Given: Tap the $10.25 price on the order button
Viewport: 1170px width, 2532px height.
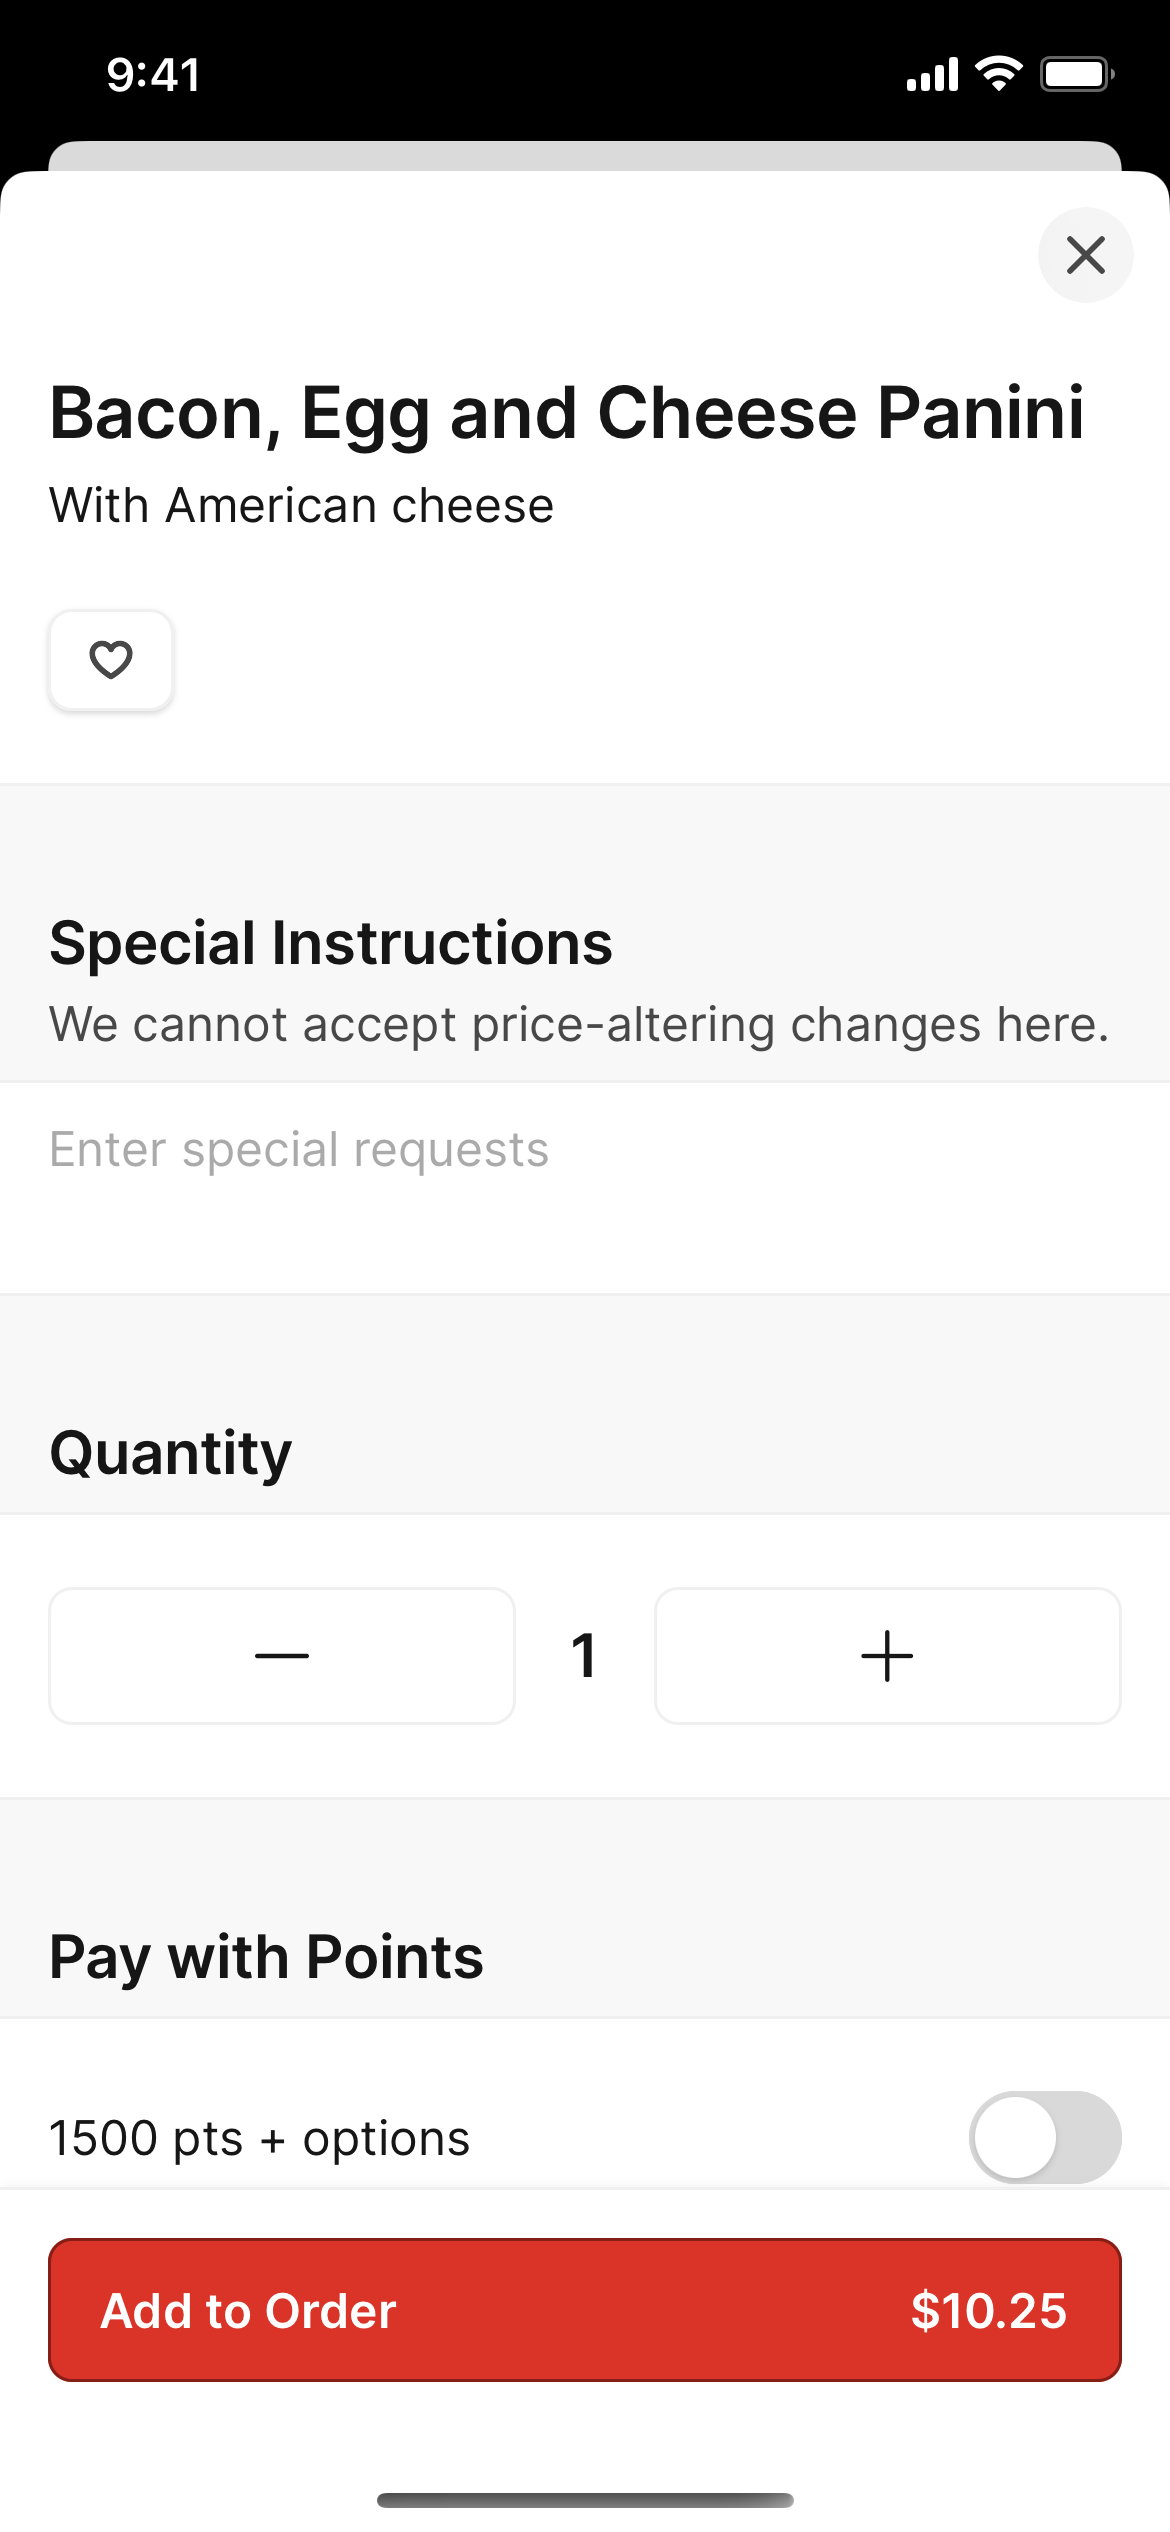Looking at the screenshot, I should (989, 2311).
